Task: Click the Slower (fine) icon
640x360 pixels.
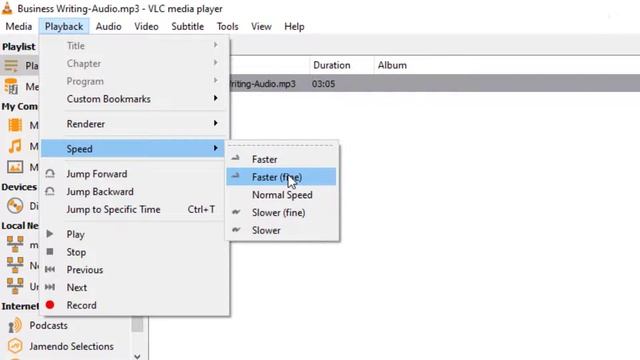Action: point(236,212)
